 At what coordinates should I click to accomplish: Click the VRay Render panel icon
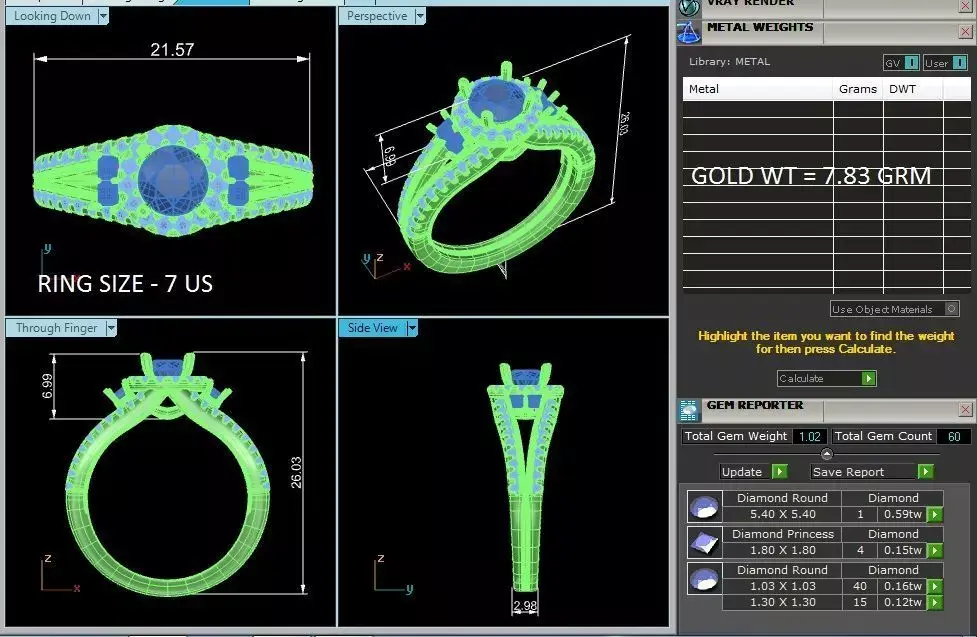pyautogui.click(x=689, y=7)
